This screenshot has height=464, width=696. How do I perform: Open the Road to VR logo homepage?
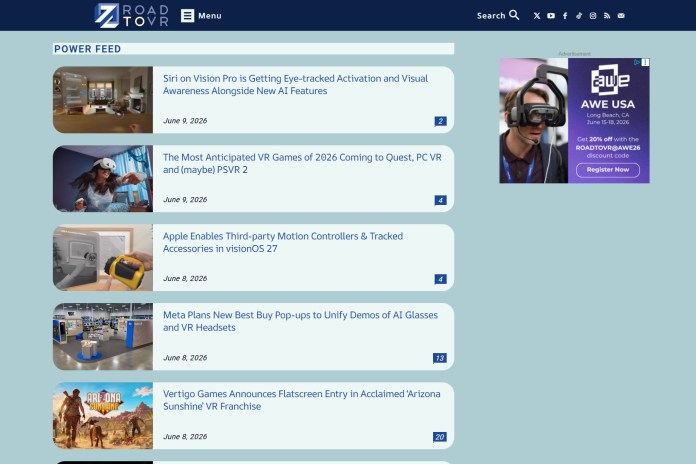[131, 16]
